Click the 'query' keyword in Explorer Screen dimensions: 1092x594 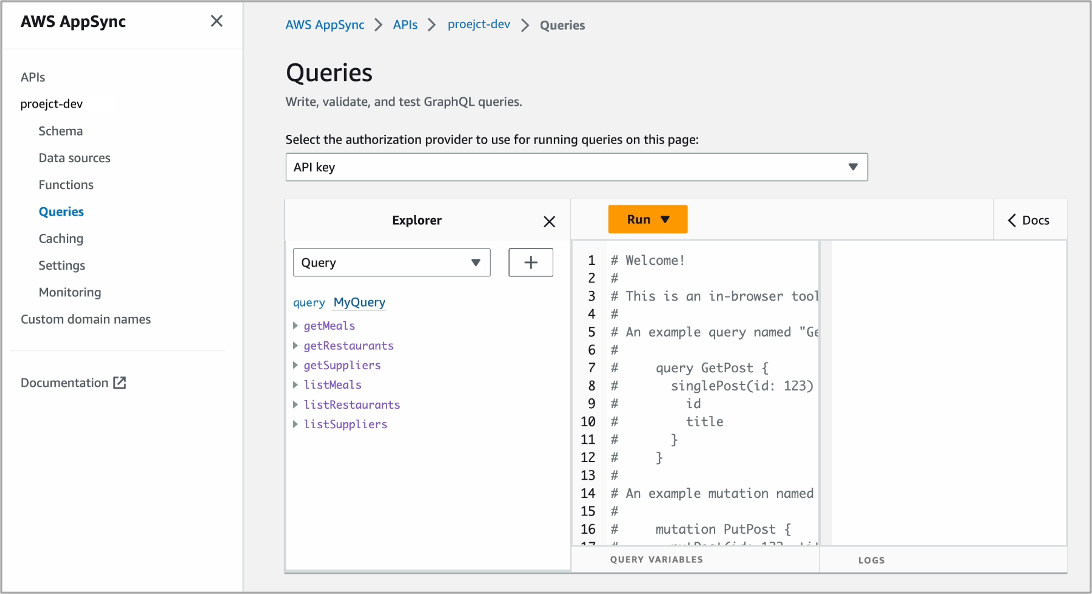(309, 302)
